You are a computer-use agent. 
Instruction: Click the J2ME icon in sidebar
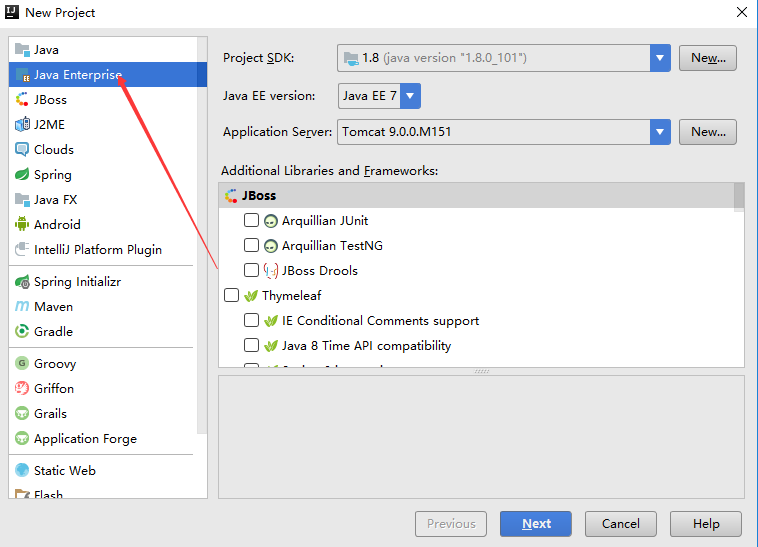point(22,125)
